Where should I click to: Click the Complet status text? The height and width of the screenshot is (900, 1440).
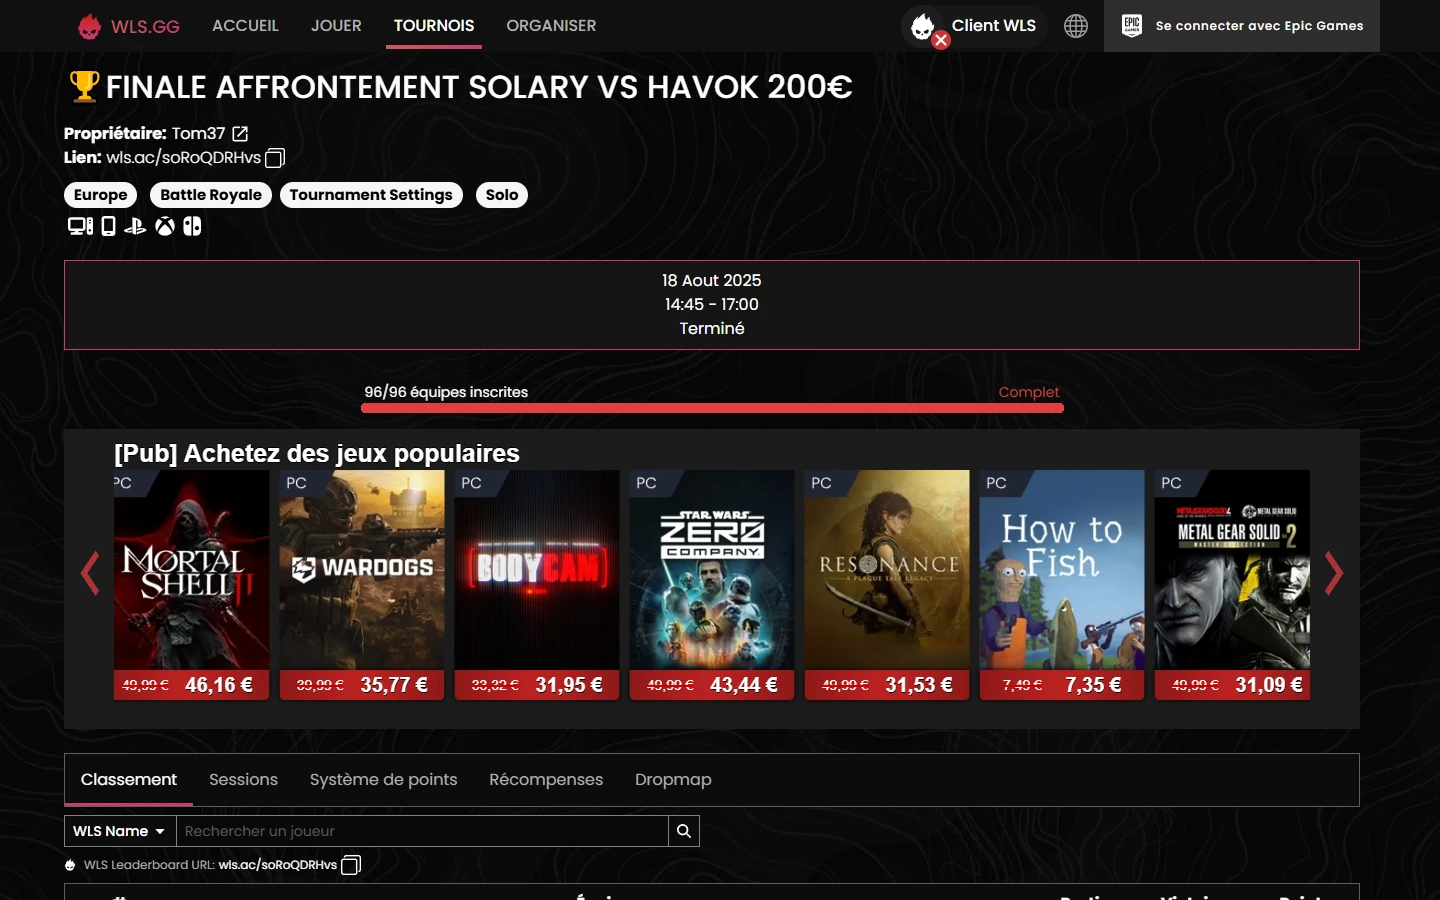click(1029, 392)
